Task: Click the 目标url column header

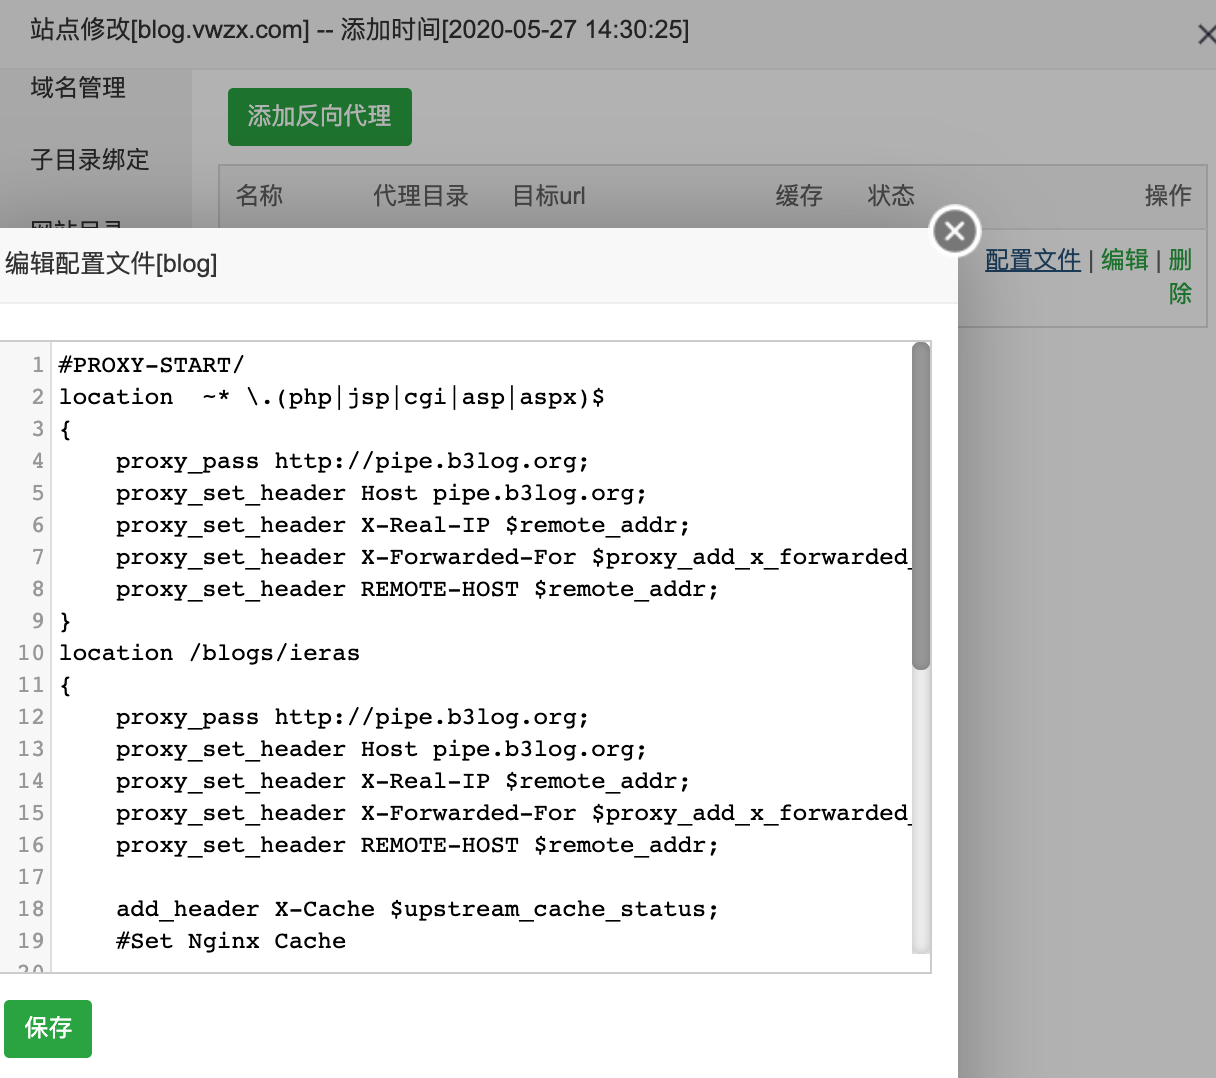Action: pos(548,196)
